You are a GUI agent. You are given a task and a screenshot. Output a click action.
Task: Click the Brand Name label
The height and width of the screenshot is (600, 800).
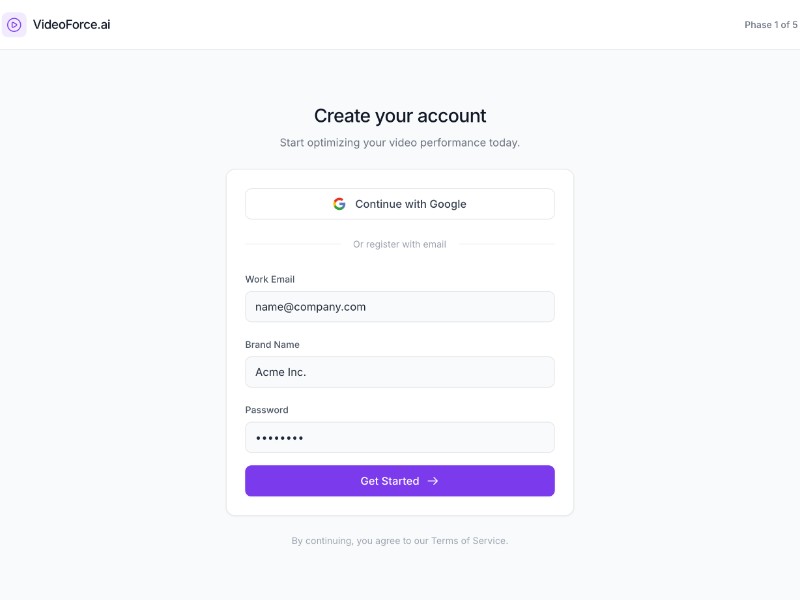272,344
